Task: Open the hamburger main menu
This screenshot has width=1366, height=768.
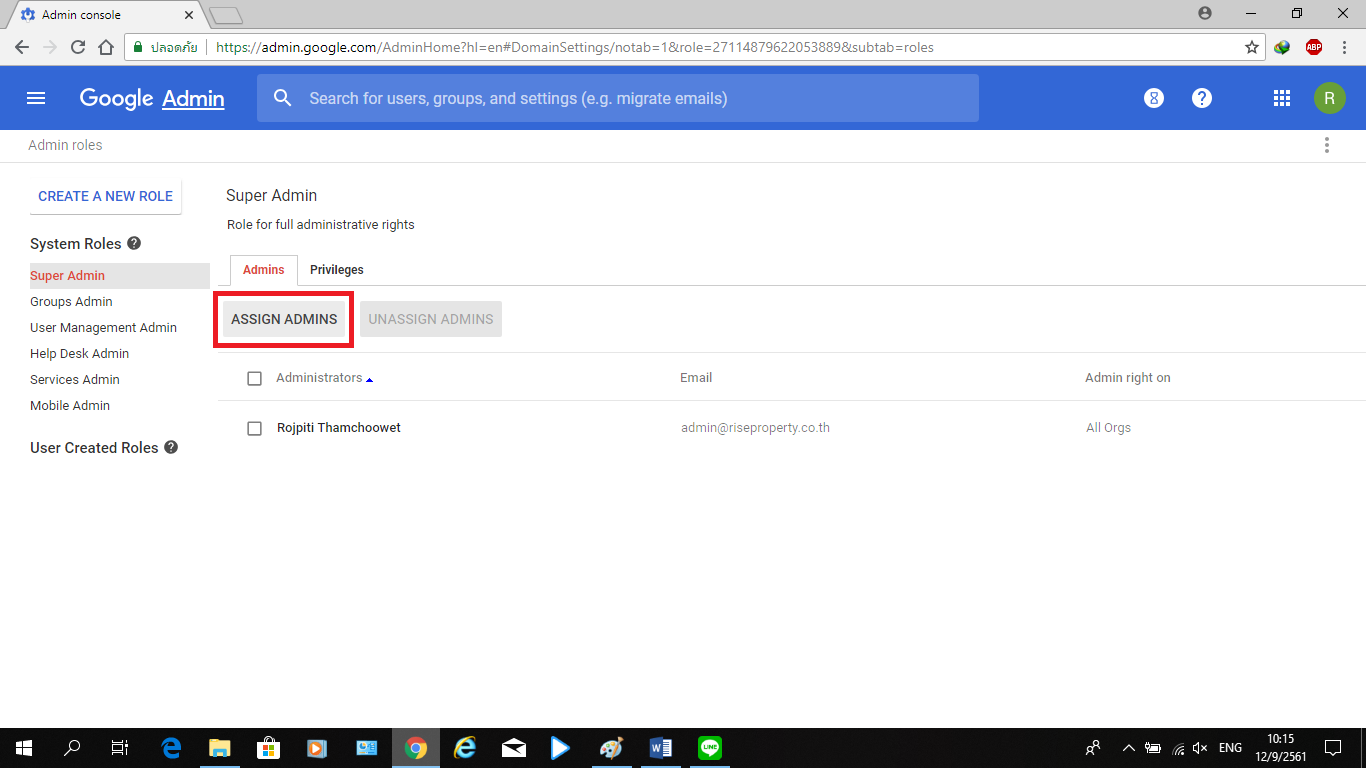Action: click(x=36, y=98)
